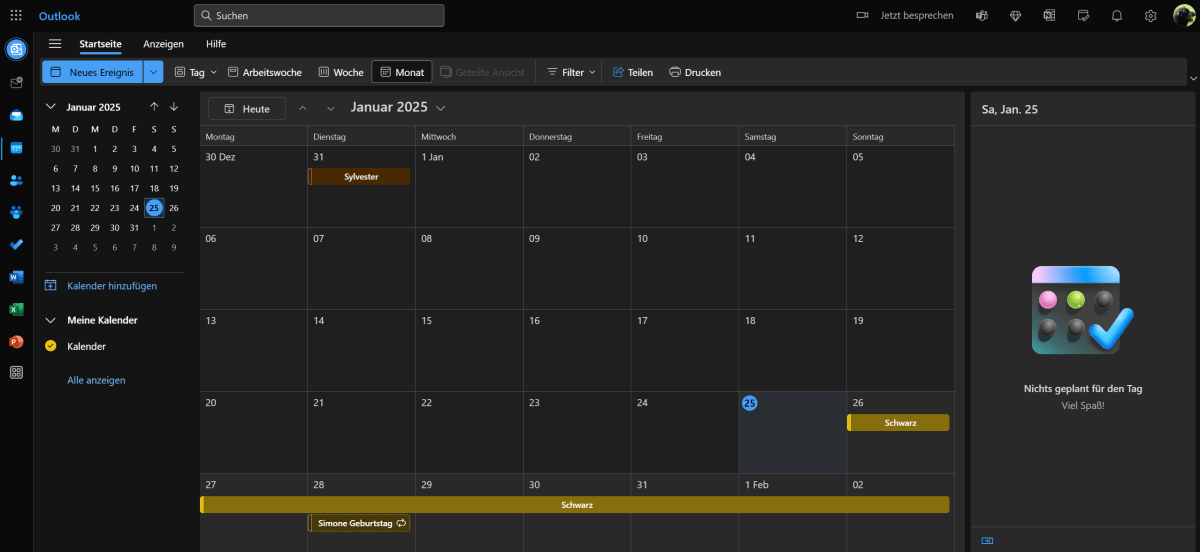Open premium diamond icon in top bar
The height and width of the screenshot is (552, 1200).
point(1016,16)
